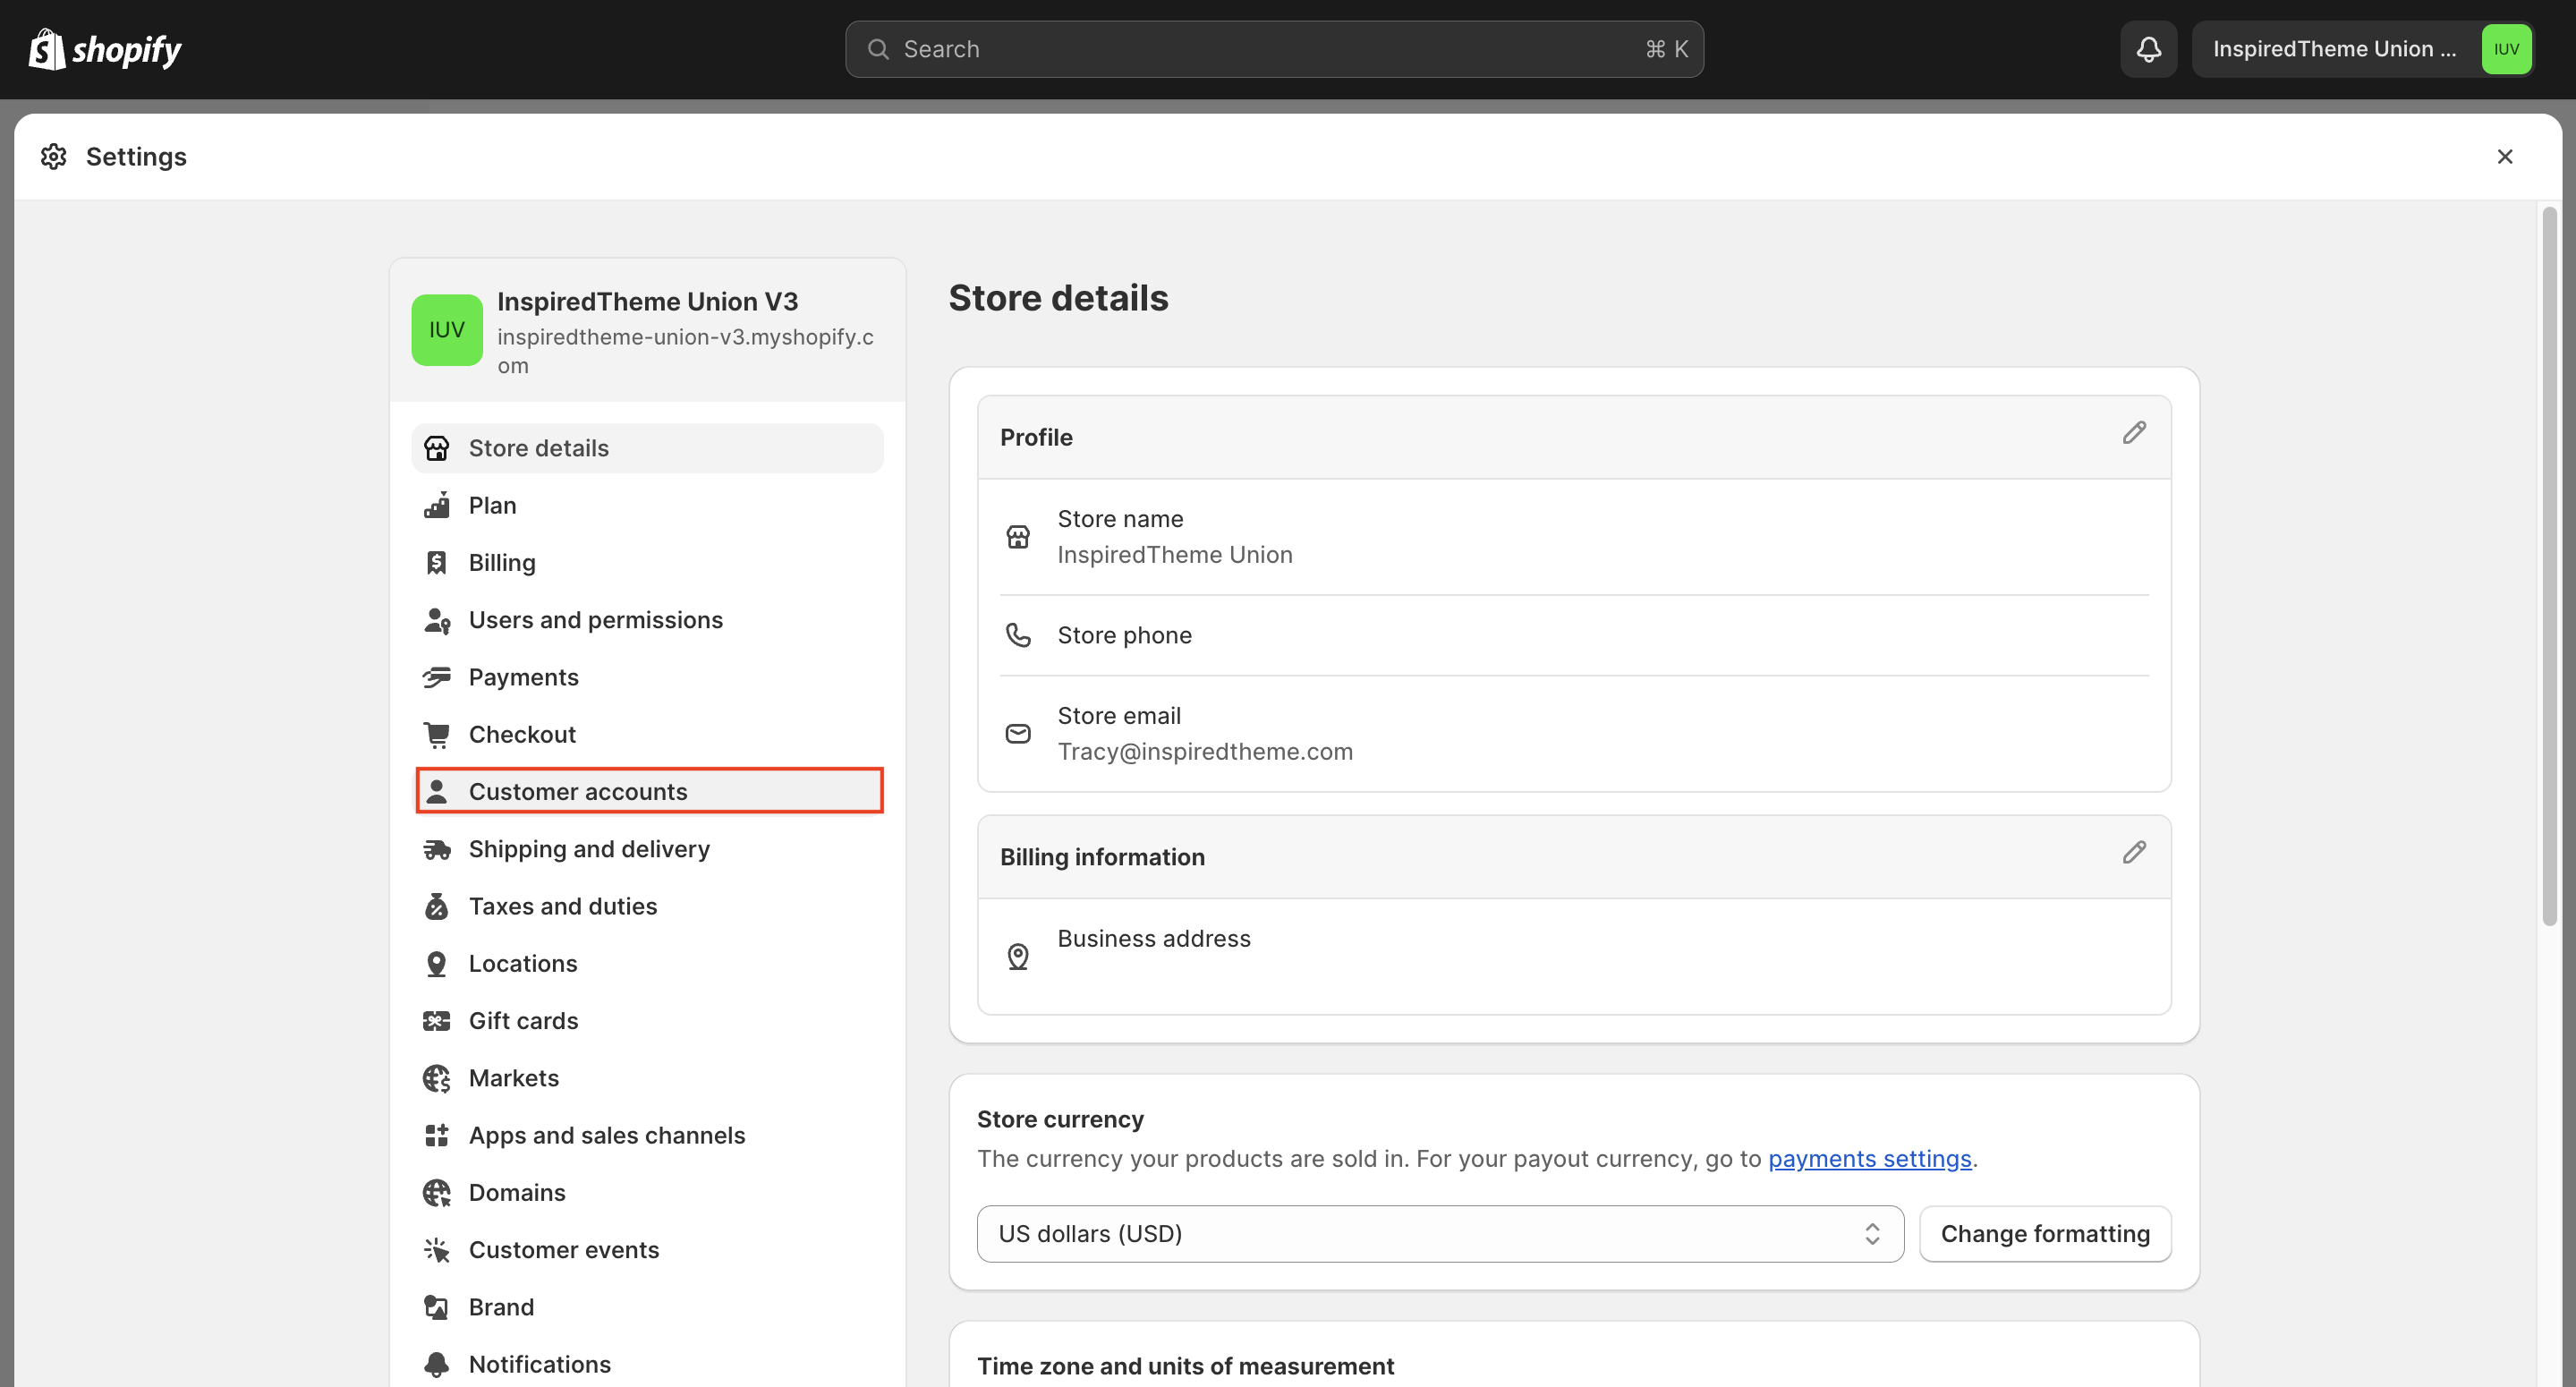This screenshot has height=1387, width=2576.
Task: Click the vertical scrollbar on the right
Action: [x=2548, y=567]
